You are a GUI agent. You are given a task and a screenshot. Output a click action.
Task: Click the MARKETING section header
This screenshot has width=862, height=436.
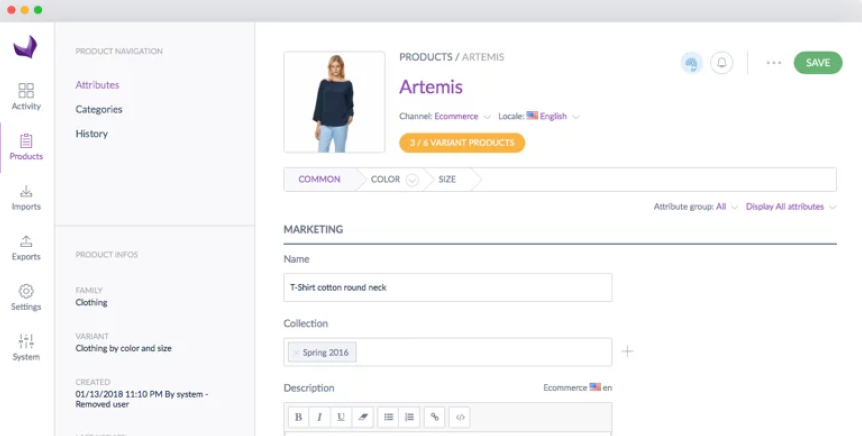pos(313,229)
